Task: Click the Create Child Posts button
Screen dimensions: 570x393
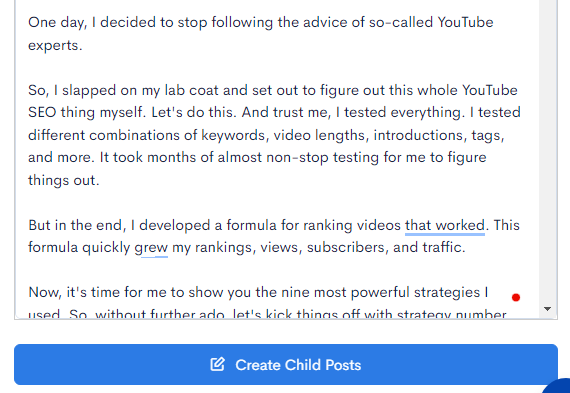Action: pos(286,365)
